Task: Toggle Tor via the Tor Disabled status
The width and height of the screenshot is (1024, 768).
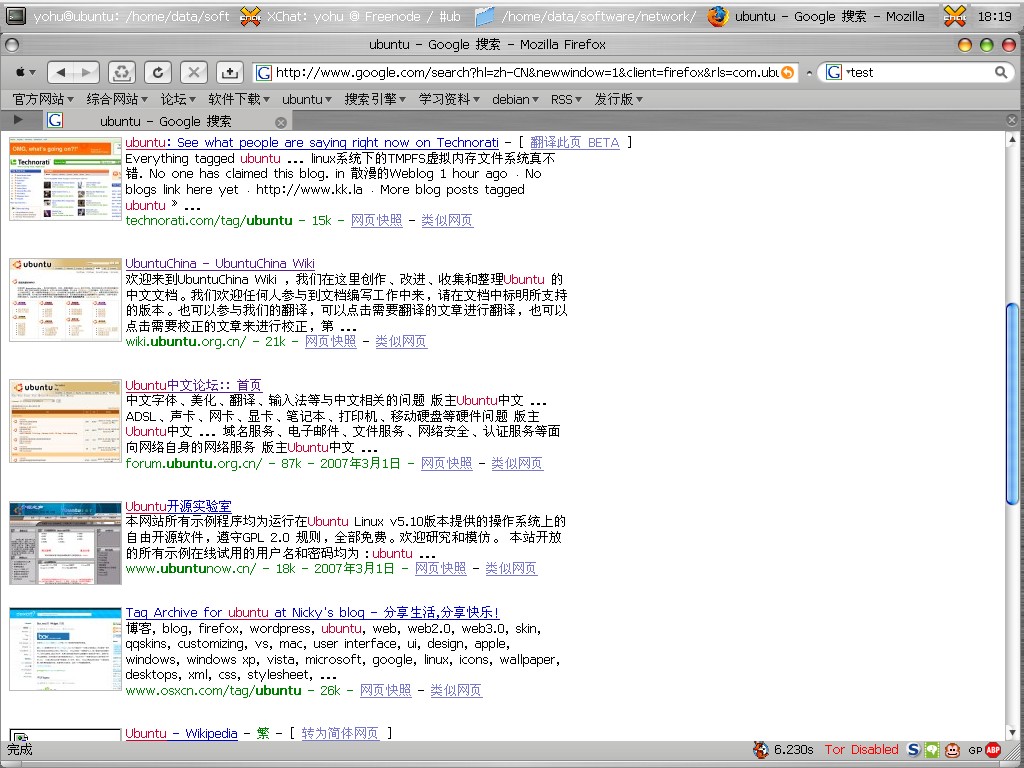Action: pyautogui.click(x=861, y=750)
